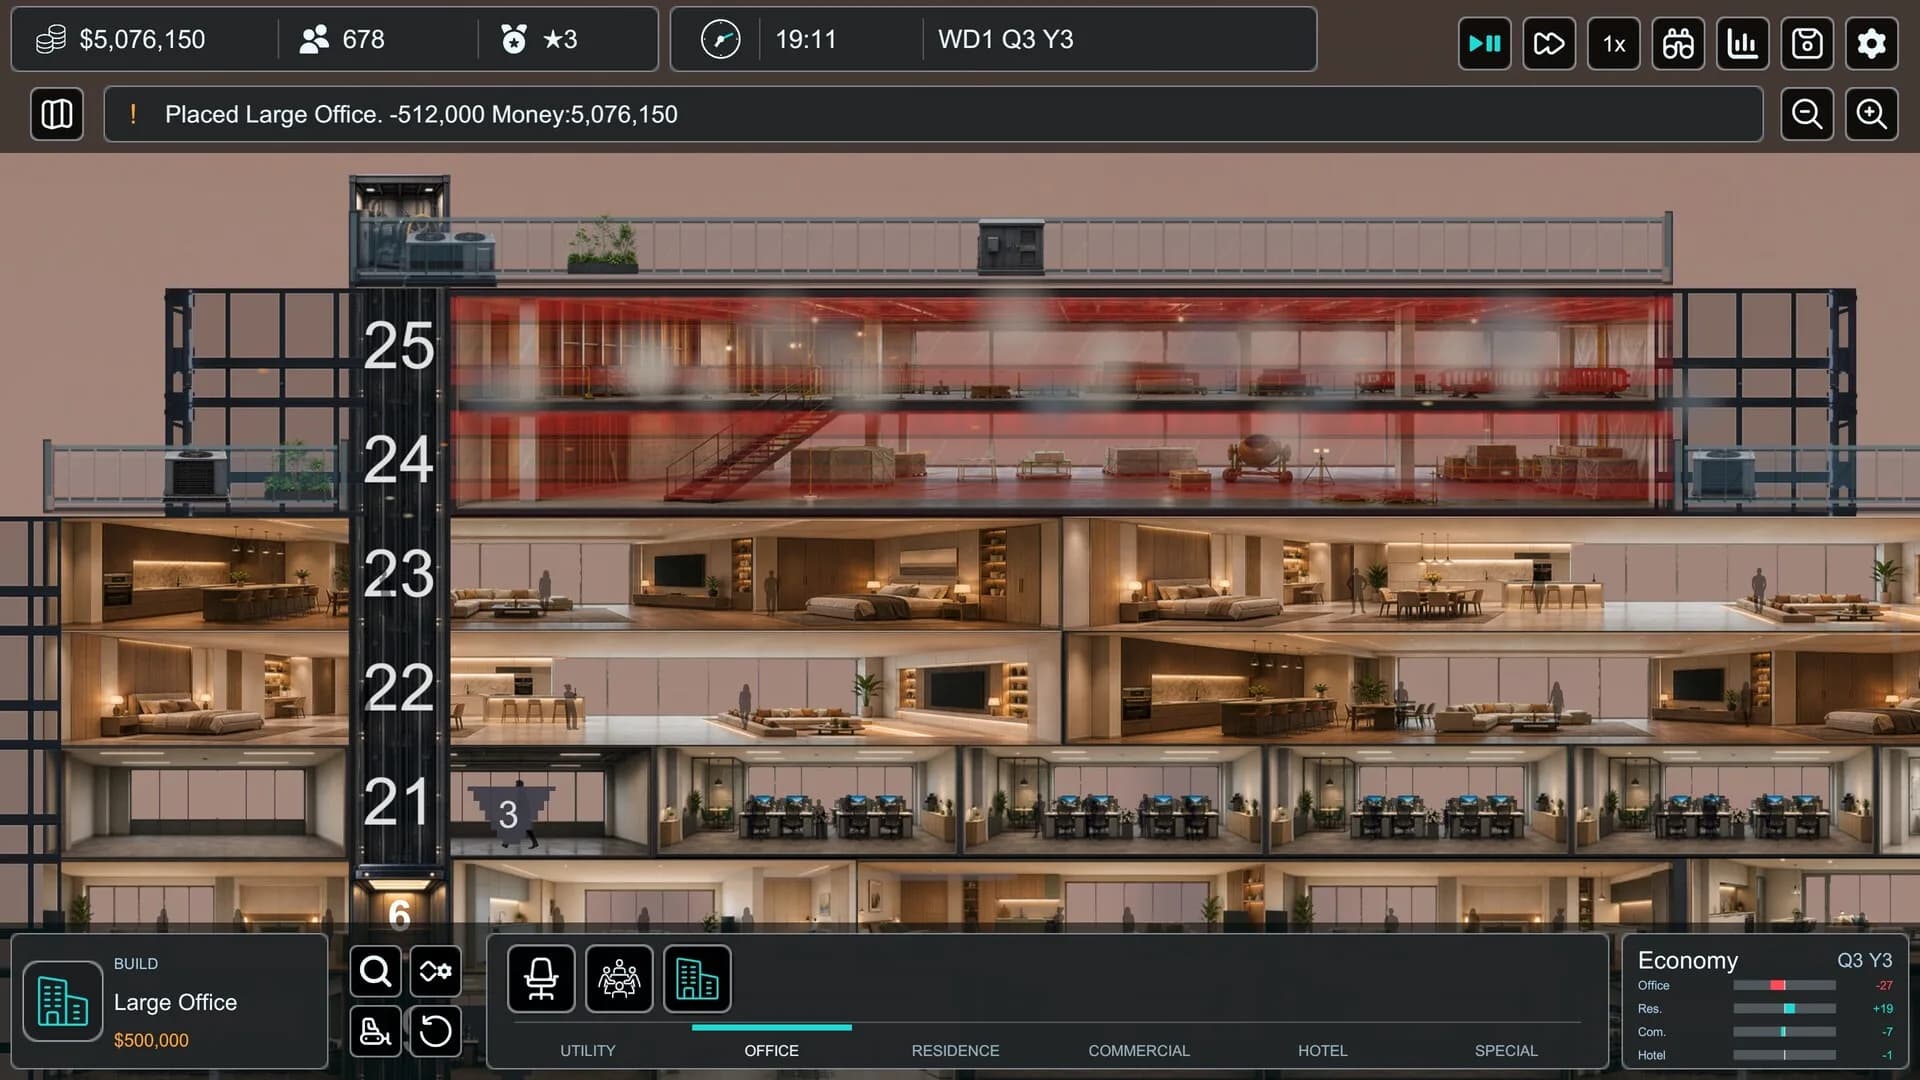Click the Large Office build icon
Screen dimensions: 1920x1080
62,1001
